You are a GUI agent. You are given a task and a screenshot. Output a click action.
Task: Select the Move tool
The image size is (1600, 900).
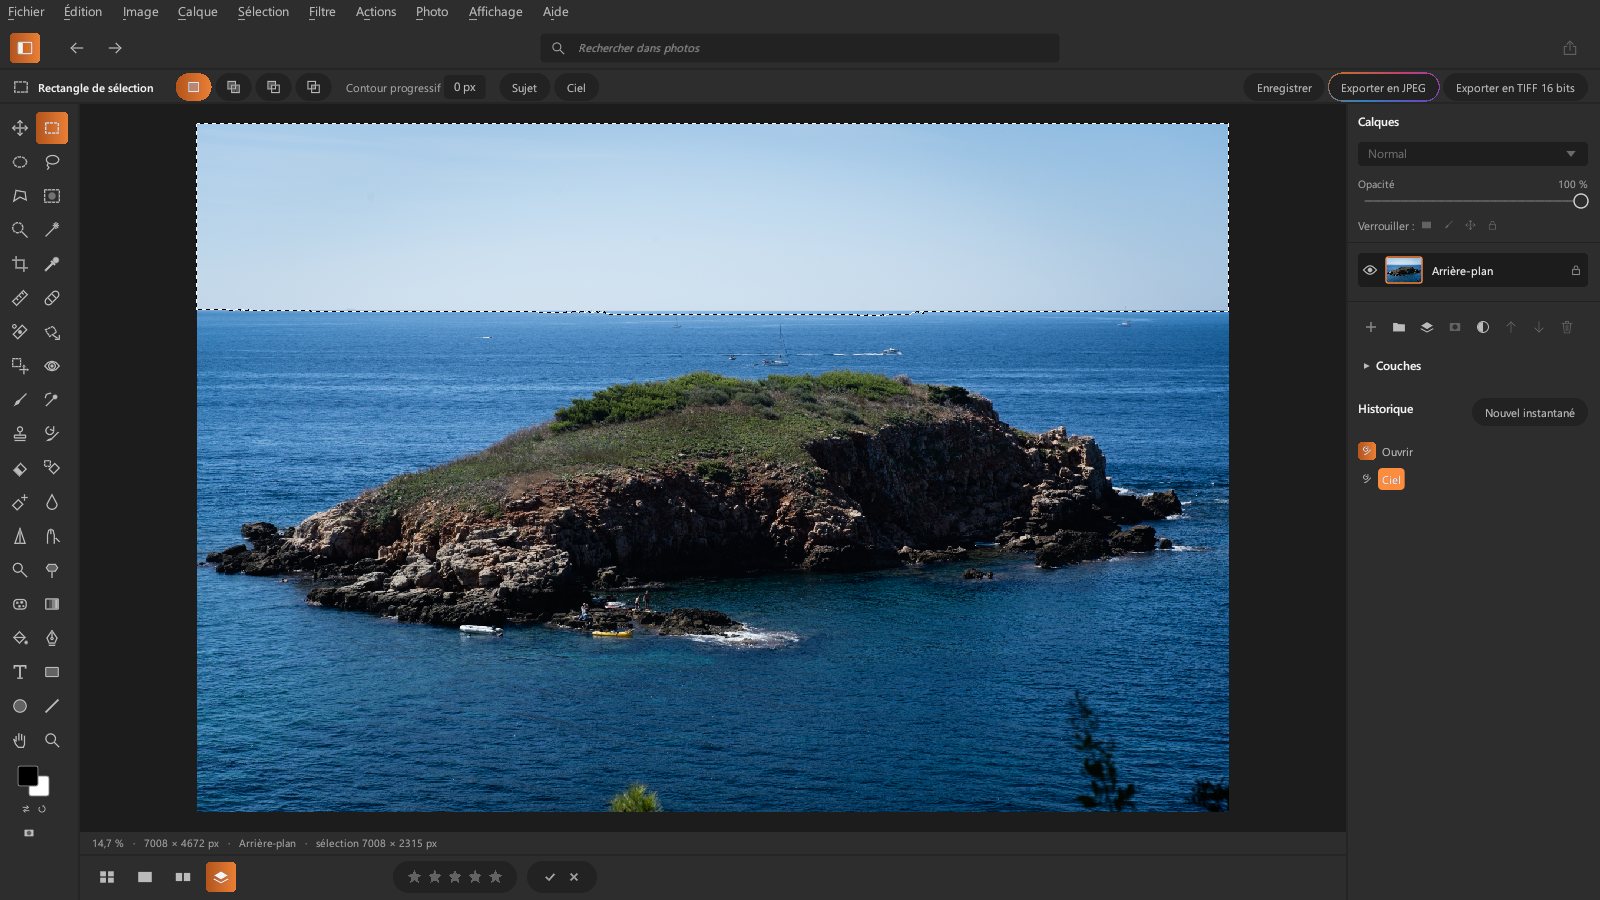20,128
